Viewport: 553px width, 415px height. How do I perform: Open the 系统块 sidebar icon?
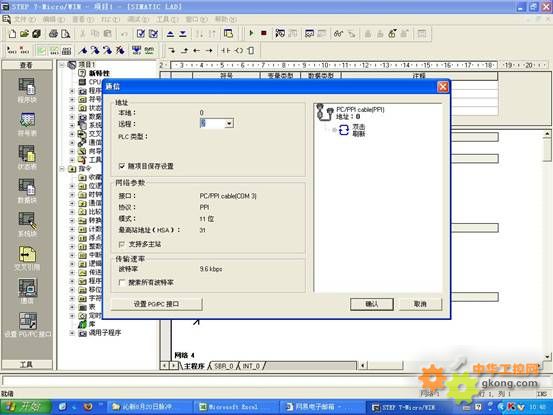27,224
